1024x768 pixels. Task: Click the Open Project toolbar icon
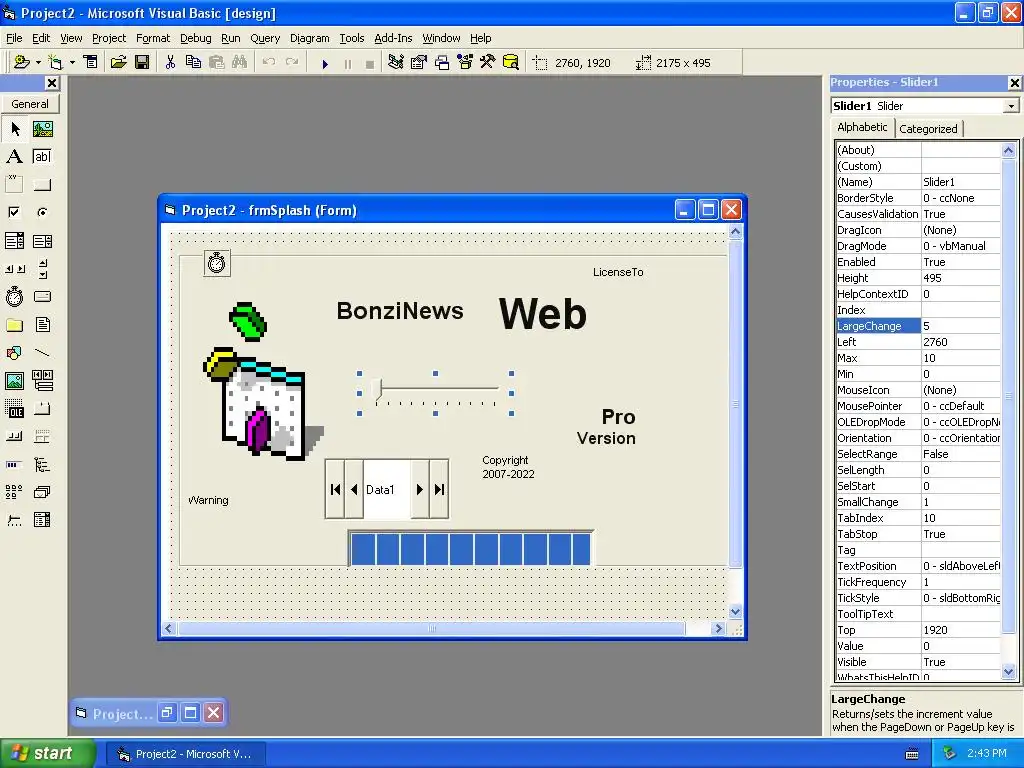click(x=118, y=63)
